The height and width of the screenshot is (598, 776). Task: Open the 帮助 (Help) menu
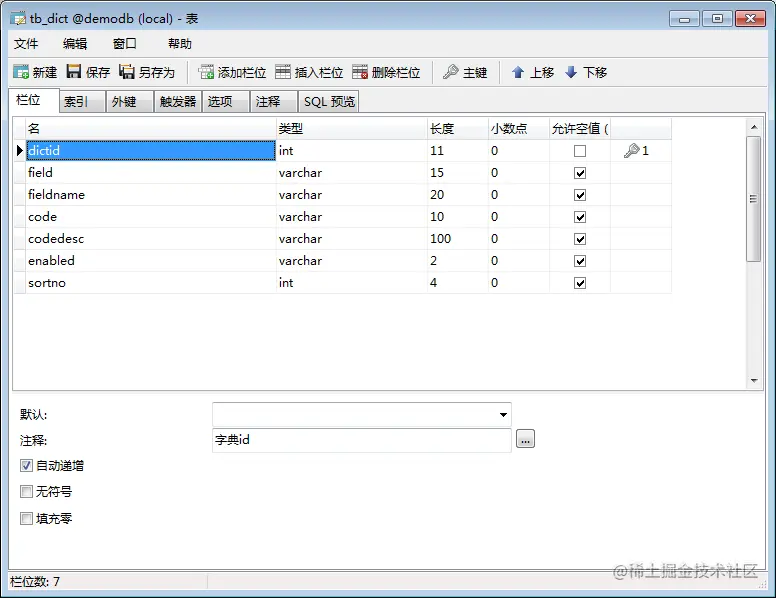(180, 44)
